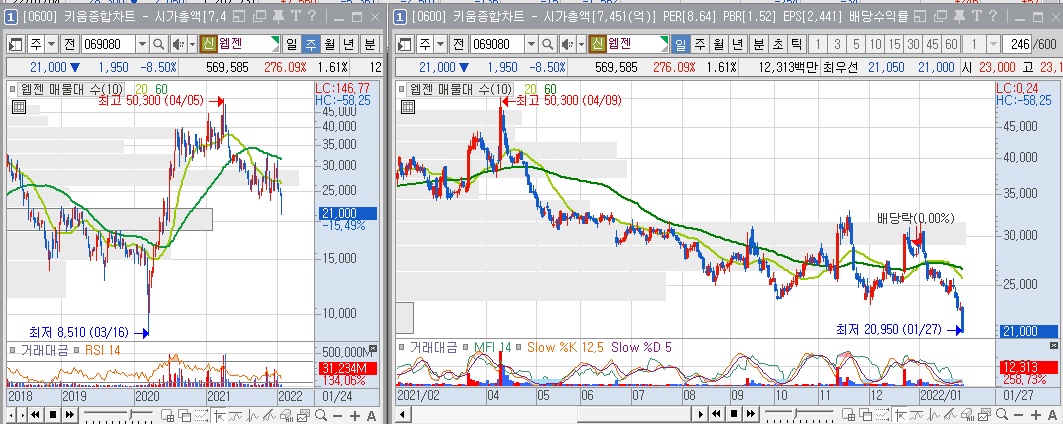Select 월 monthly period in right chart
The image size is (1063, 424).
[719, 45]
